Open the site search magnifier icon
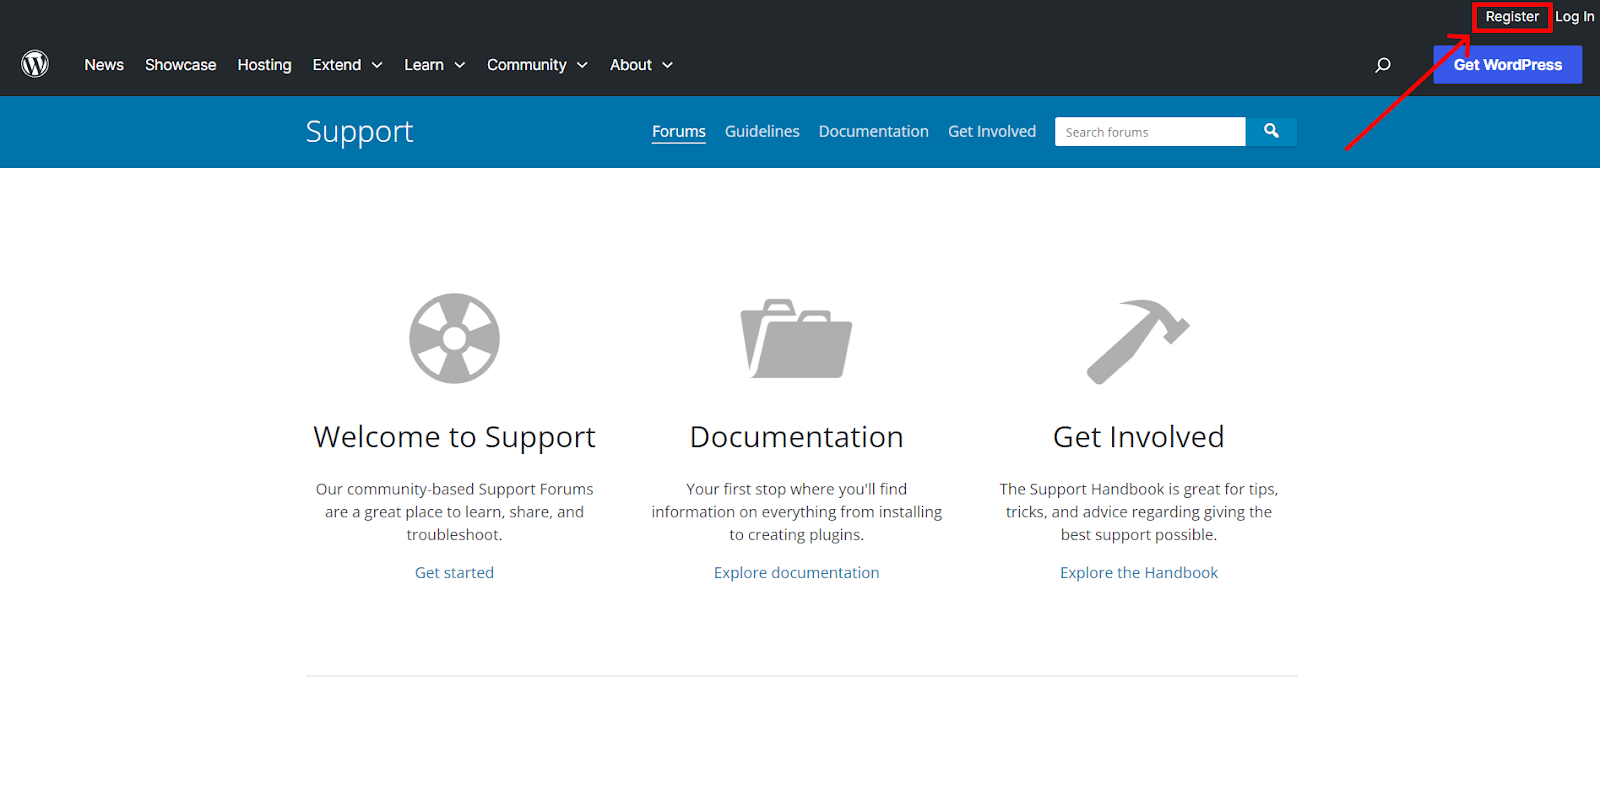Viewport: 1600px width, 801px height. click(1383, 65)
